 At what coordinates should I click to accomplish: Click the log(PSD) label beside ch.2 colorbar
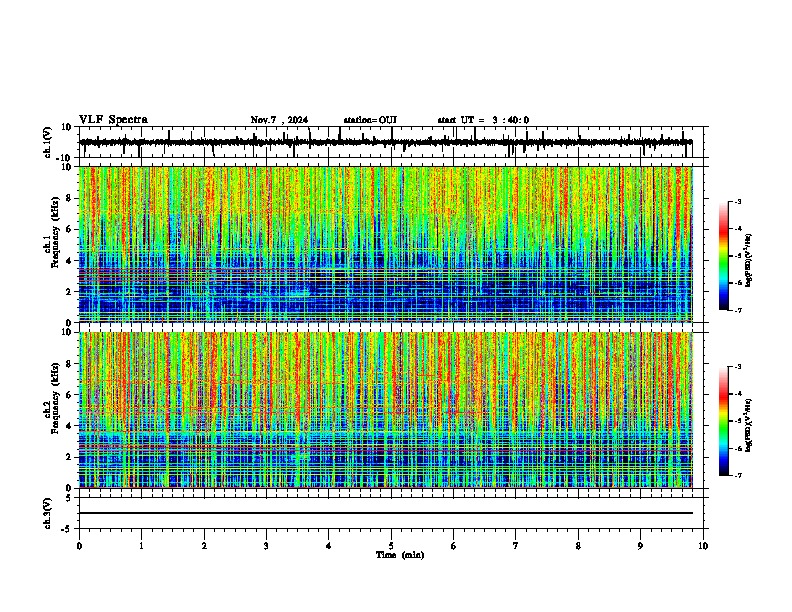[749, 425]
